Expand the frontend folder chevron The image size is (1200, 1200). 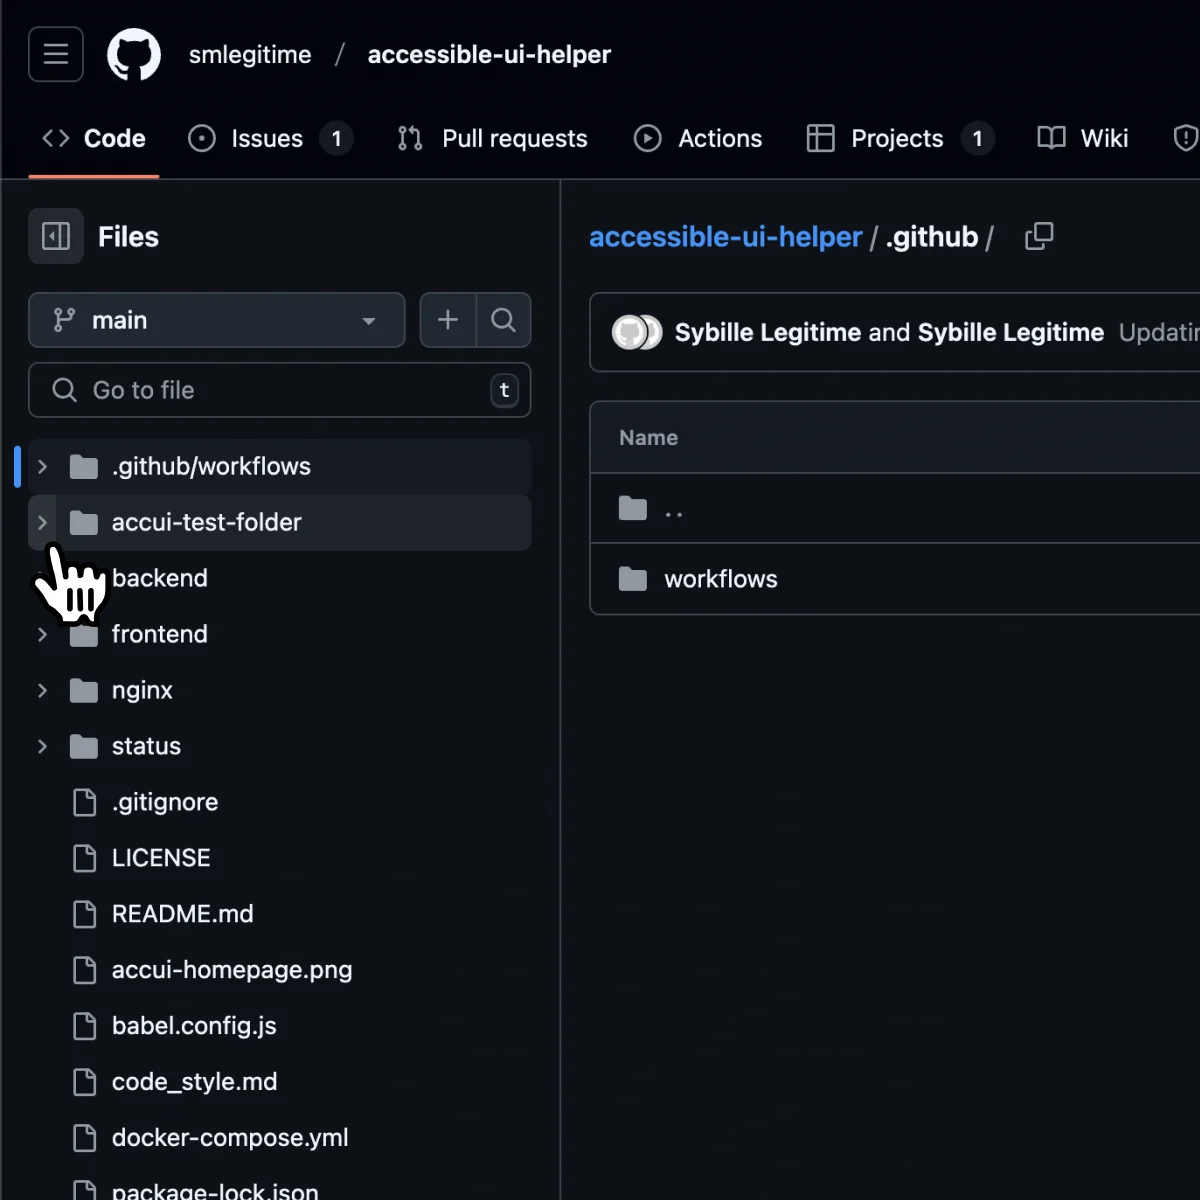tap(42, 634)
